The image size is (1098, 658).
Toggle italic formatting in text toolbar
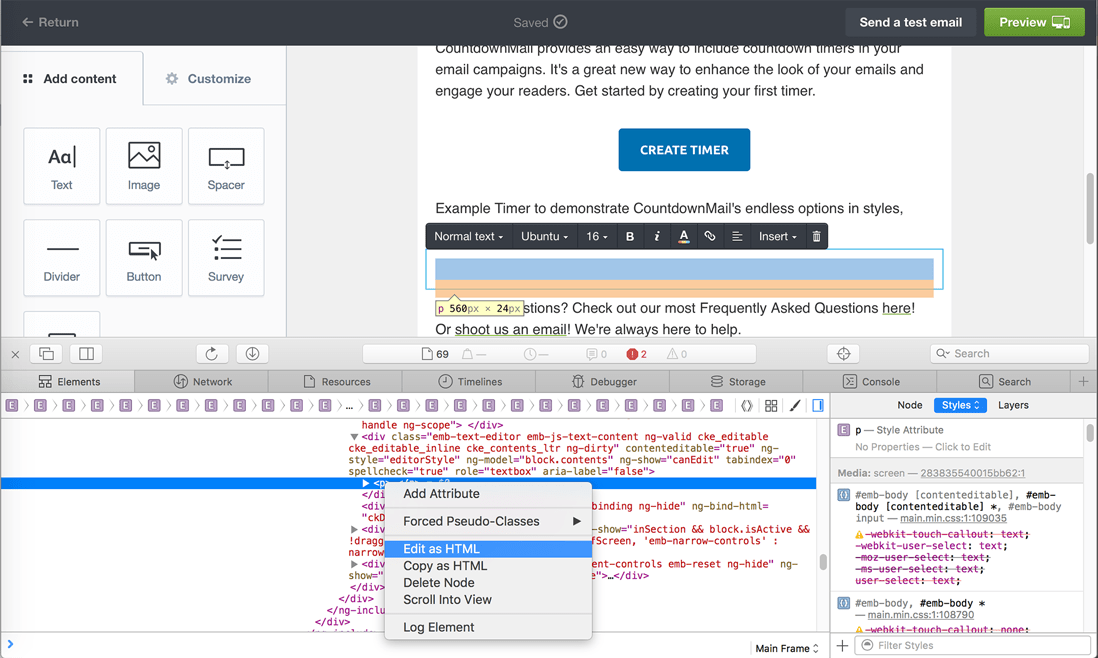tap(656, 237)
